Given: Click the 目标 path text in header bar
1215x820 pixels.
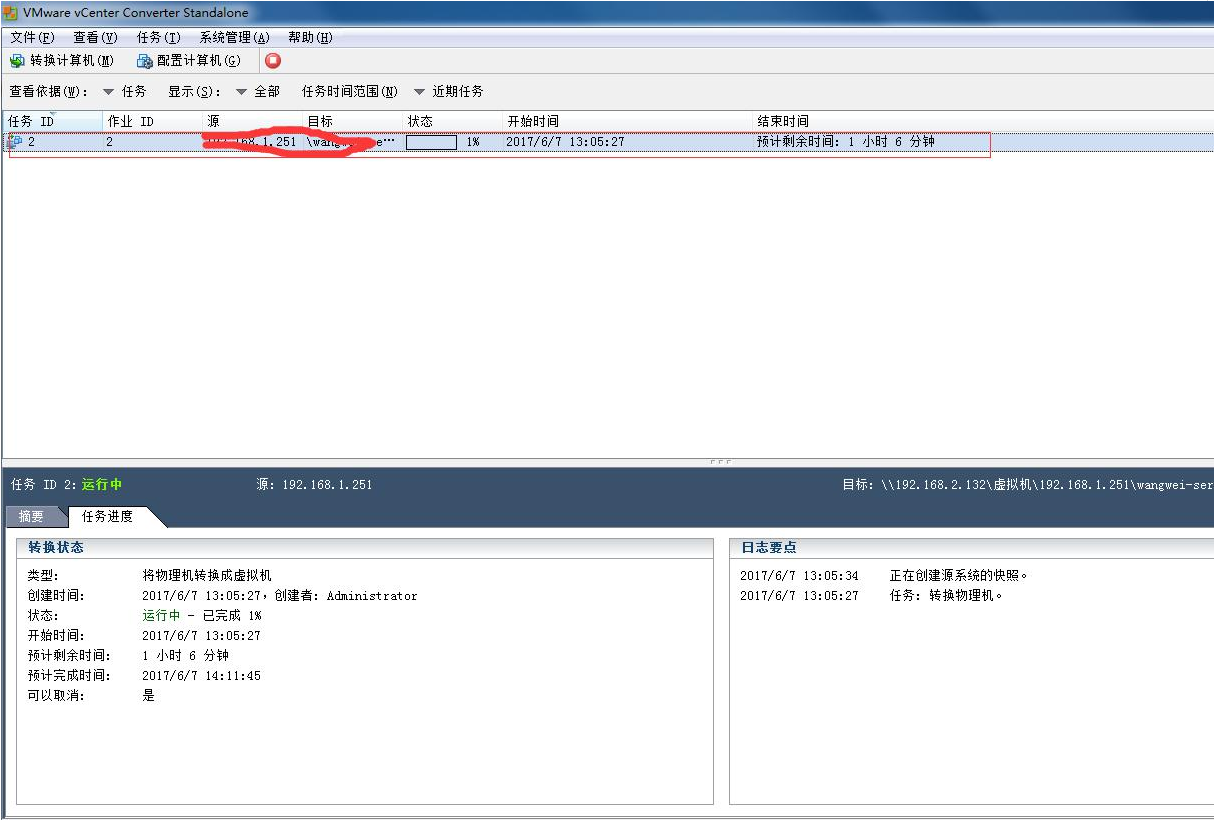Looking at the screenshot, I should click(1027, 484).
